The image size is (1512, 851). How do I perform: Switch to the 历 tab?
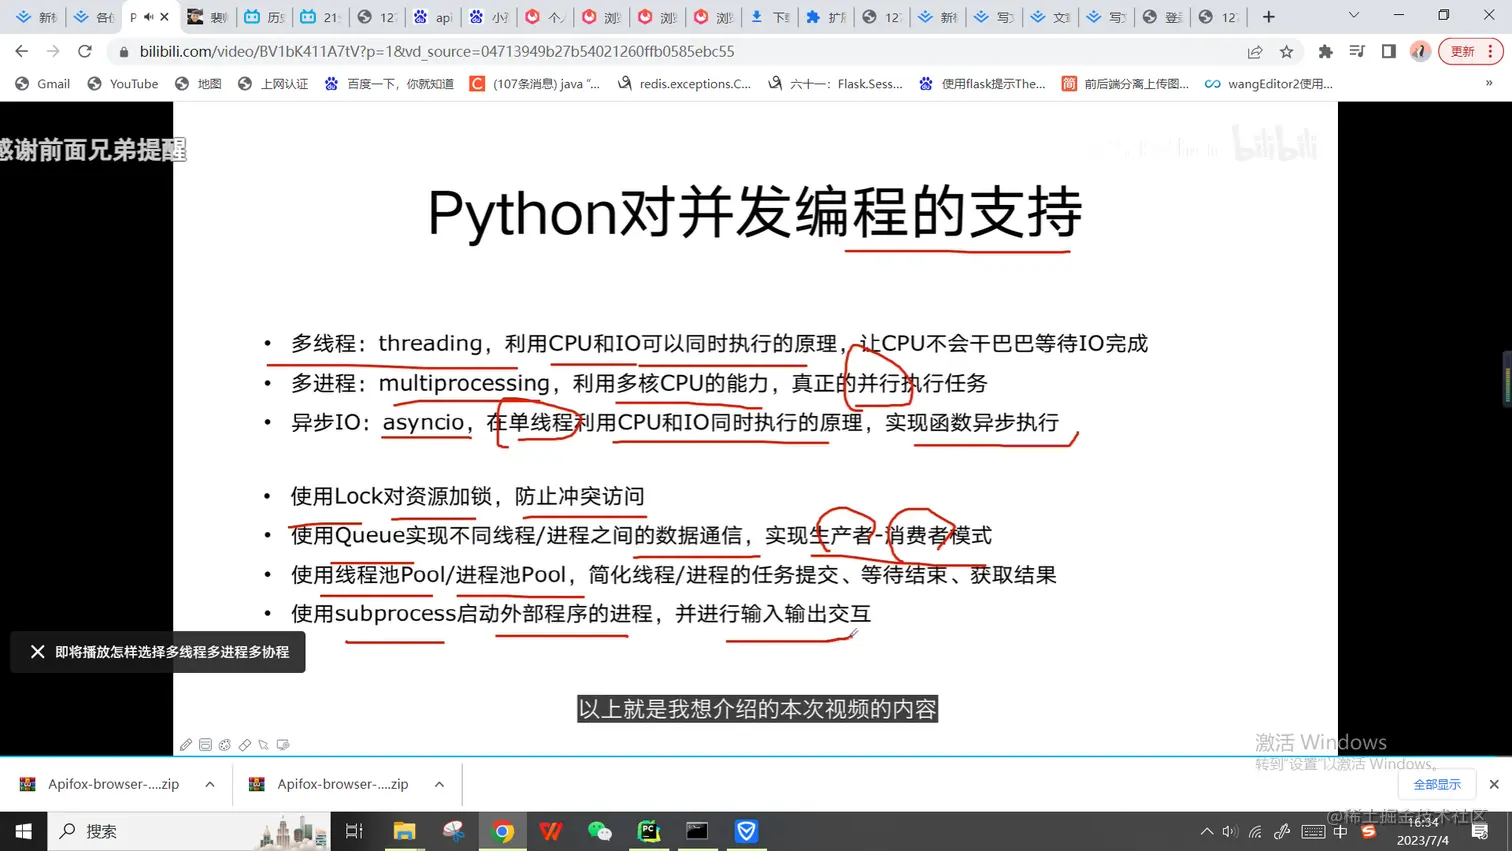click(265, 17)
